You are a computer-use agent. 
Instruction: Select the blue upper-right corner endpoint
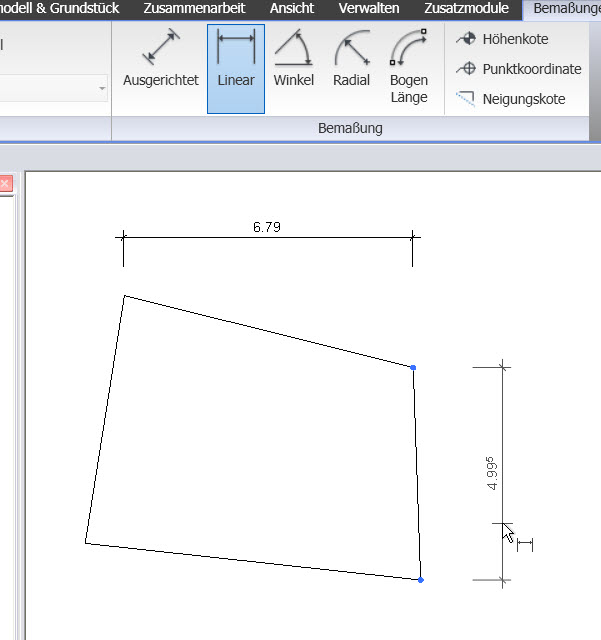[x=413, y=368]
